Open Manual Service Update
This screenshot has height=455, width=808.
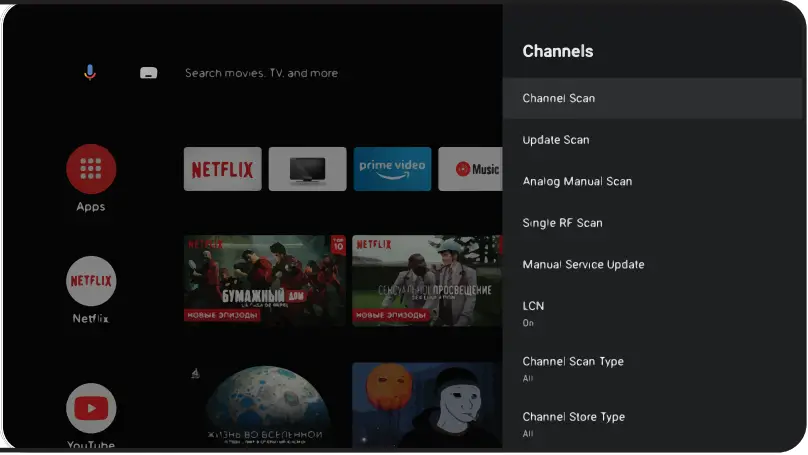point(653,265)
